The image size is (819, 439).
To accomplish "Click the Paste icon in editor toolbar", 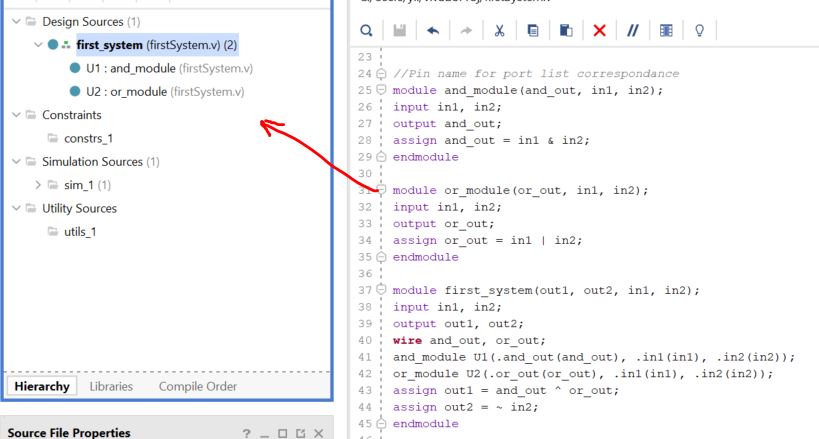I will [x=565, y=31].
